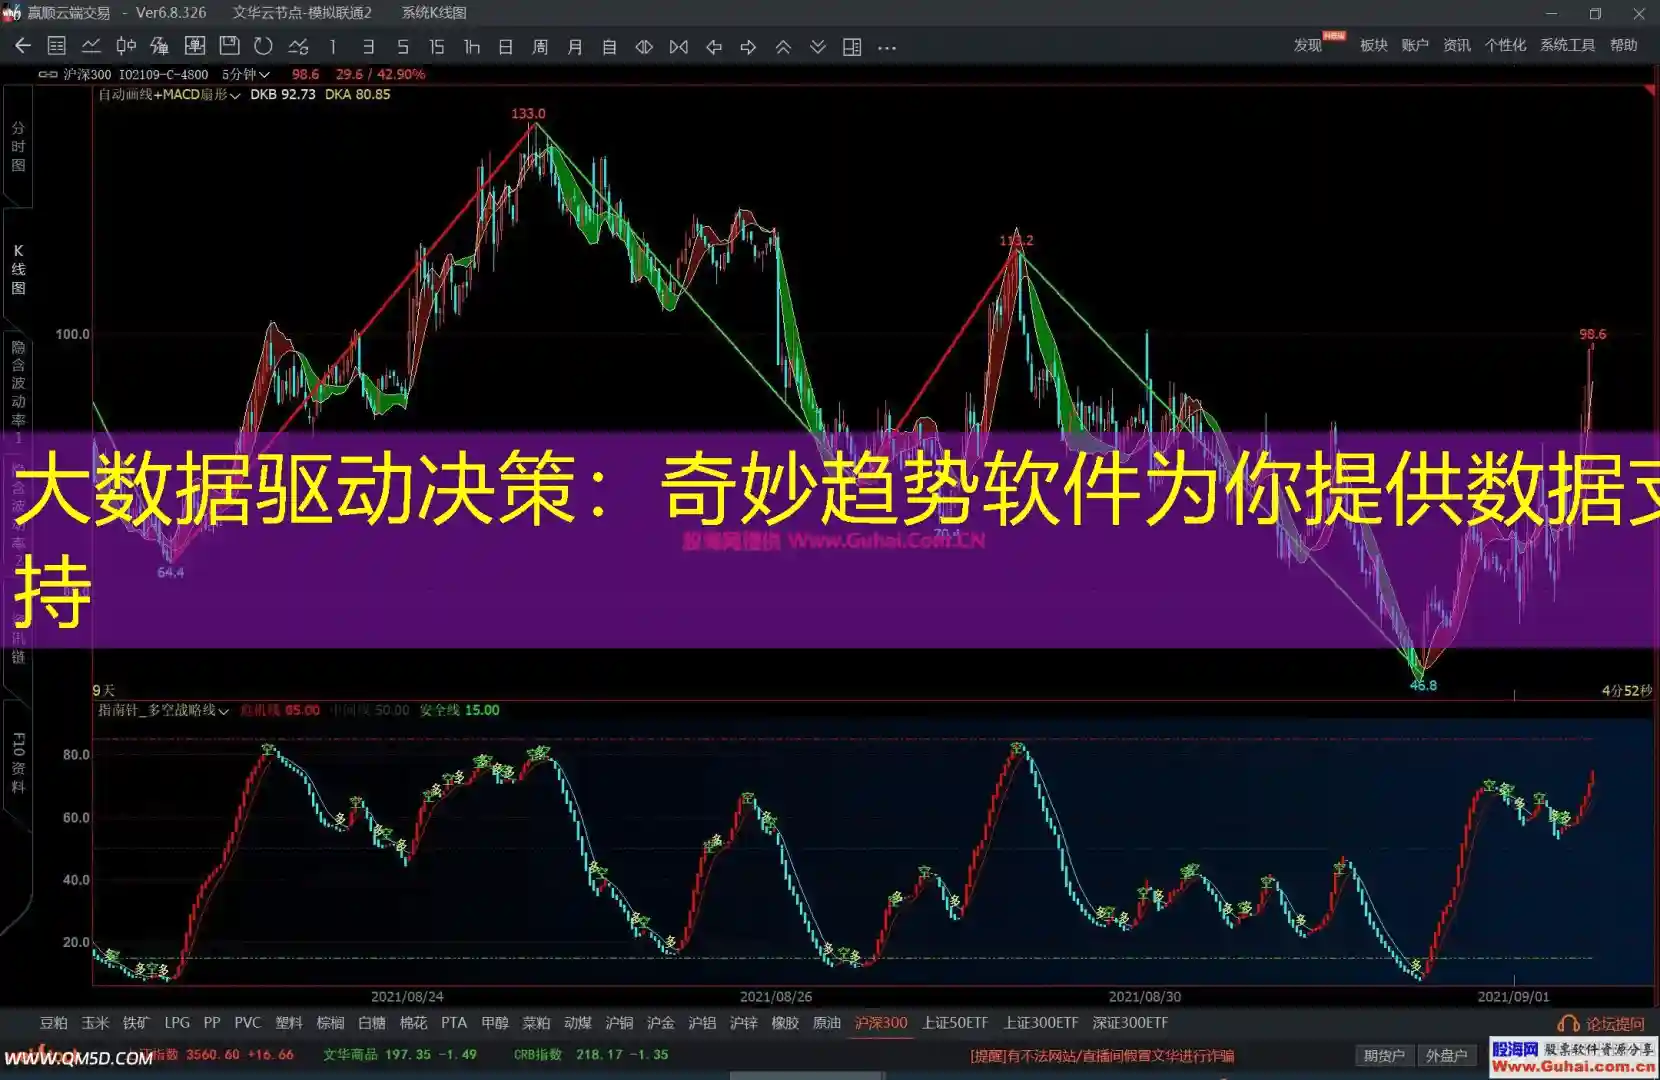Select the PTA contract tab

454,1023
